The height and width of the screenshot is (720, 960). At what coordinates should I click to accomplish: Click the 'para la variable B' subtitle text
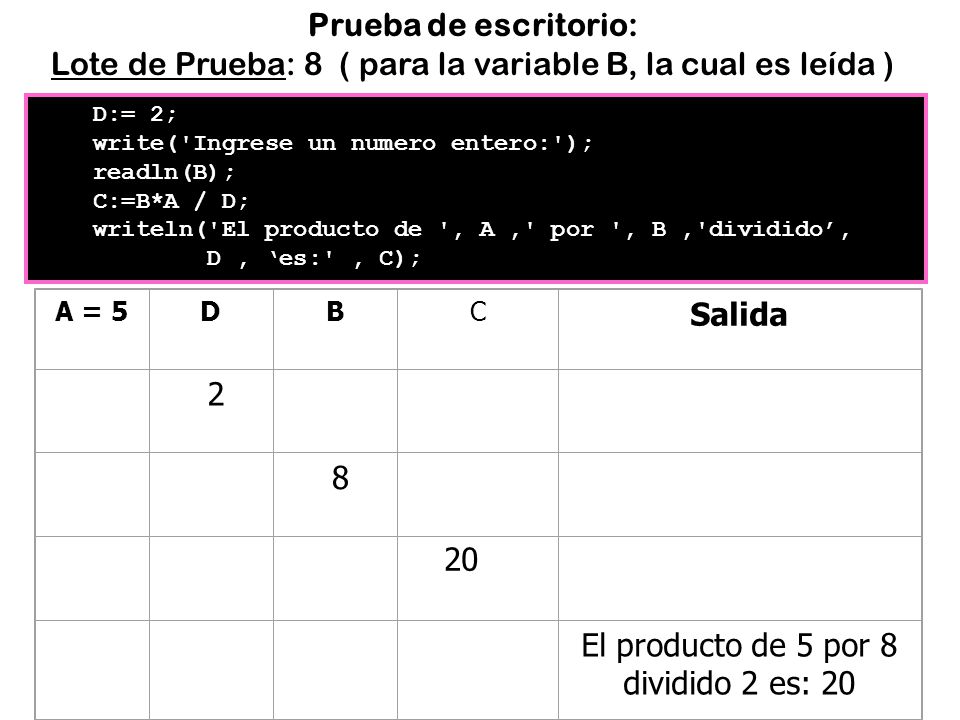(494, 65)
